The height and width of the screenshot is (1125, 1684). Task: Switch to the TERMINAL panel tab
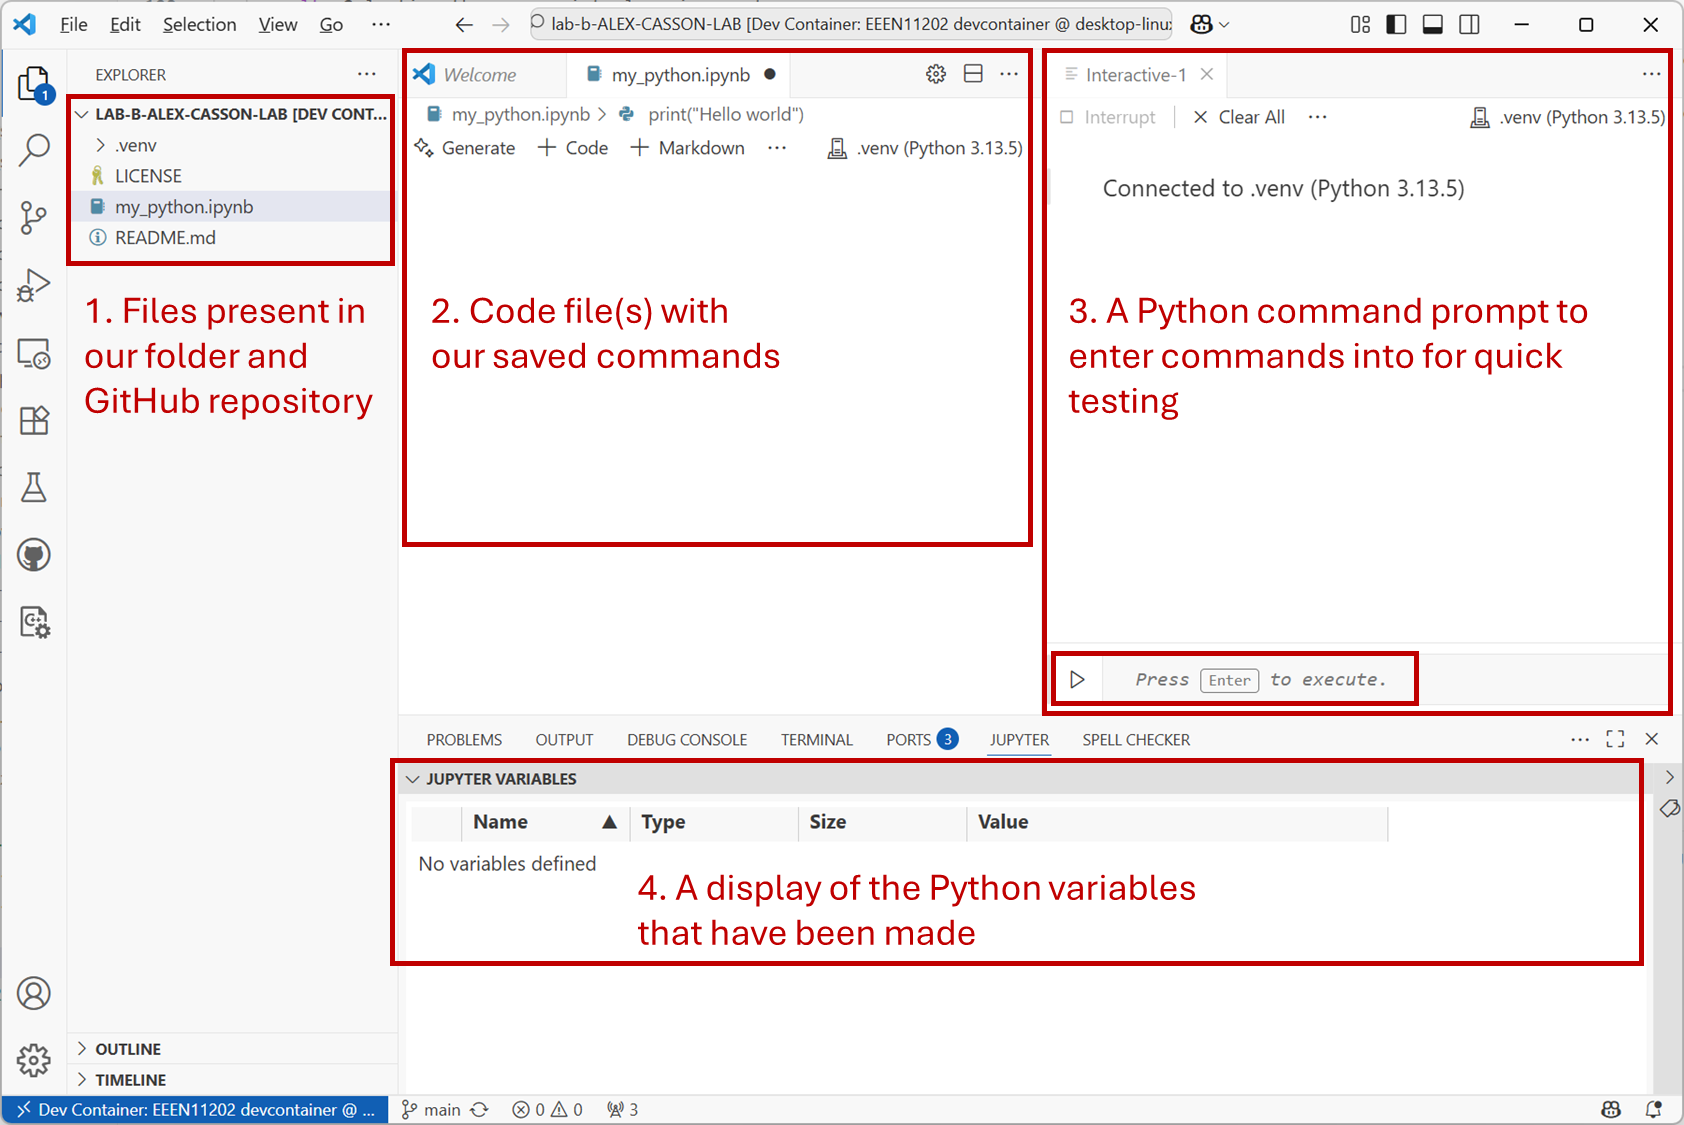click(816, 740)
